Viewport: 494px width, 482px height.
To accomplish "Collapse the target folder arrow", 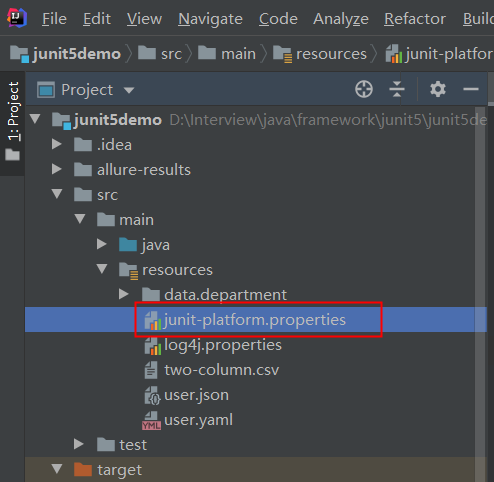I will click(57, 469).
